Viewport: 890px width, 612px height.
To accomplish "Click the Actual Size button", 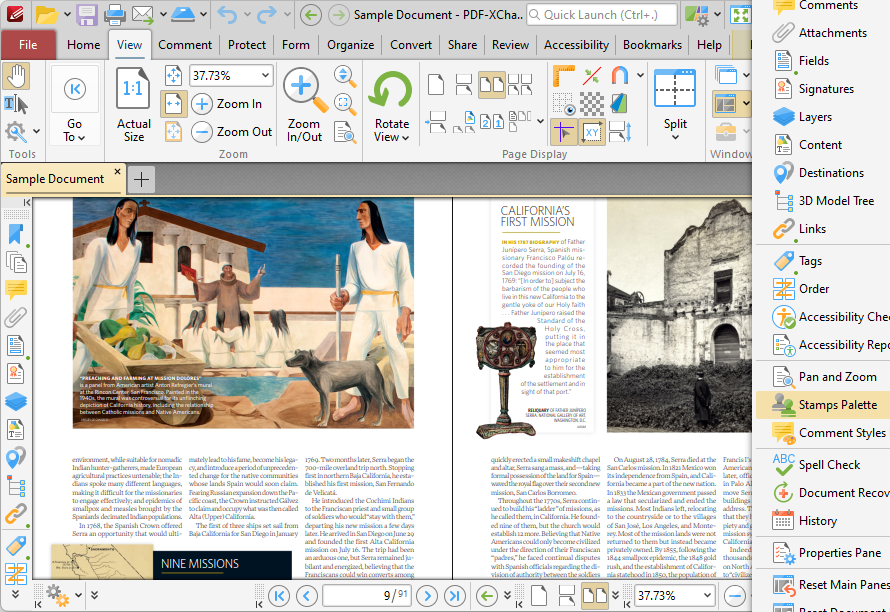I will 133,104.
